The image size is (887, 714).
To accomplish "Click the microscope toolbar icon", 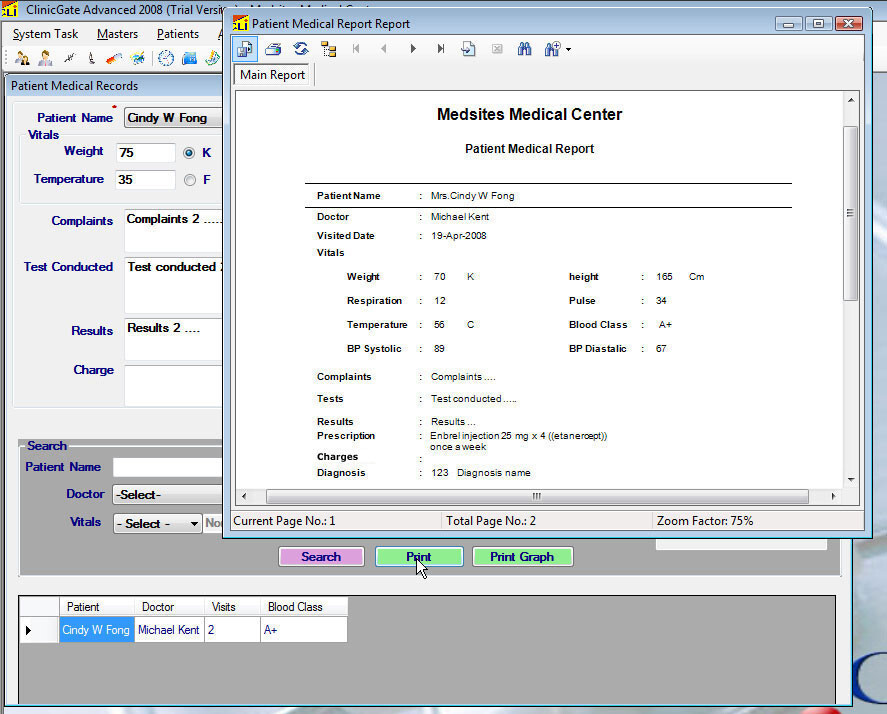I will point(91,58).
